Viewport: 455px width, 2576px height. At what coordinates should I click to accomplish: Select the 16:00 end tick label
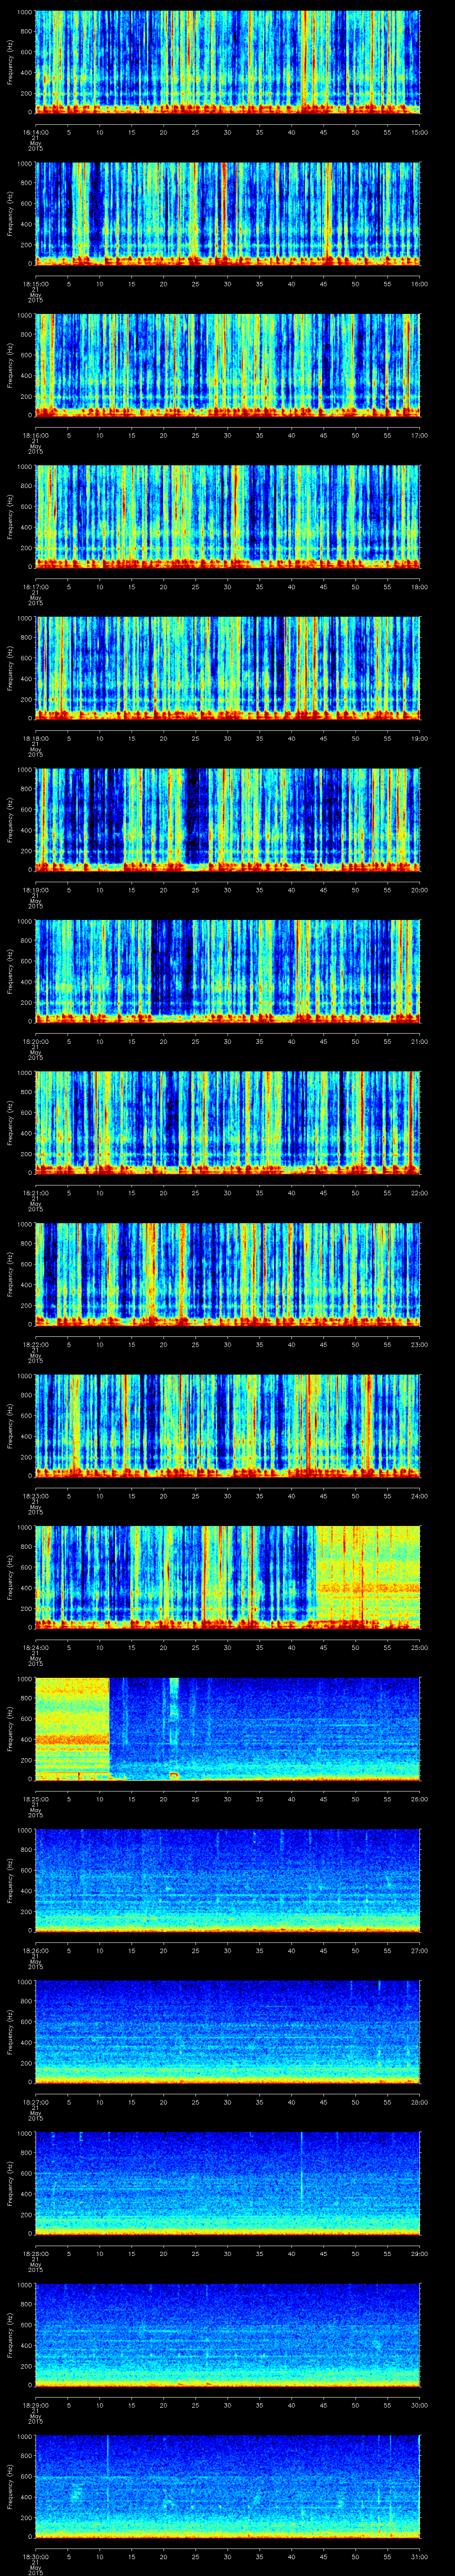[x=420, y=284]
